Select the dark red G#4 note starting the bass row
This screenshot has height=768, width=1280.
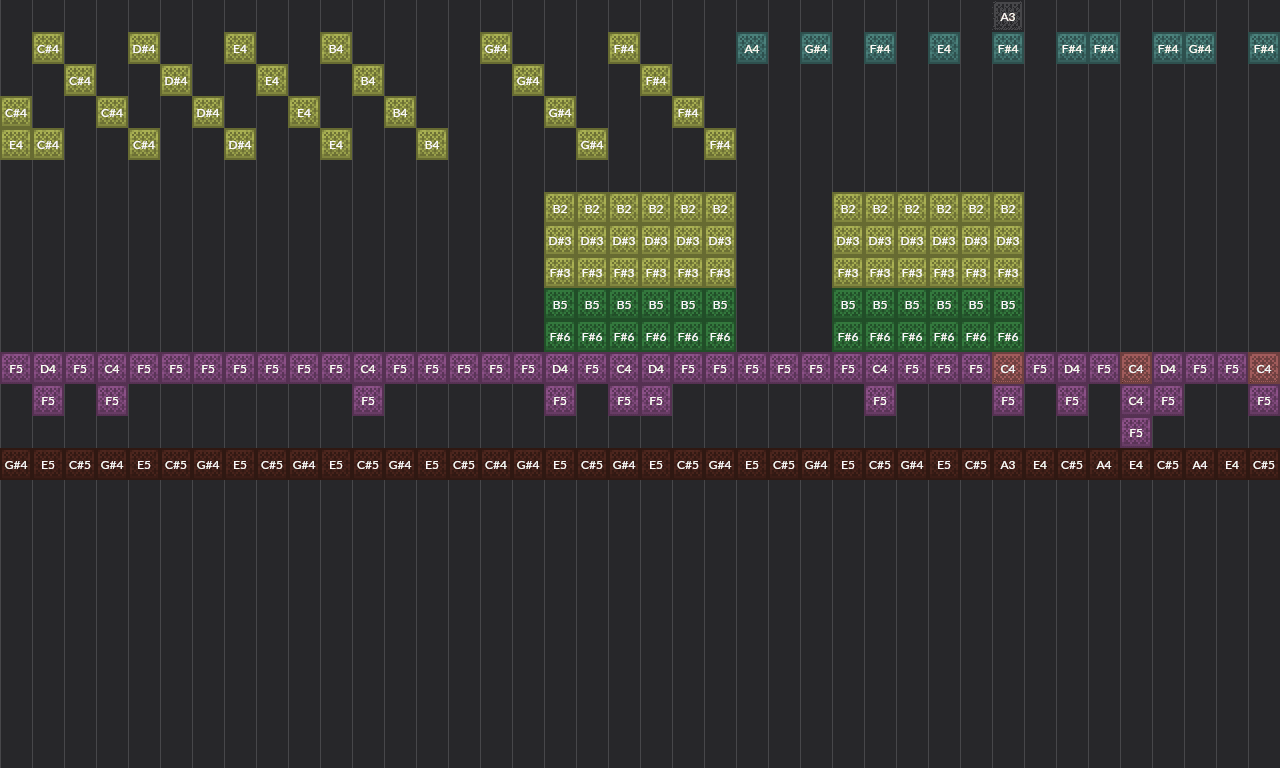(x=15, y=464)
